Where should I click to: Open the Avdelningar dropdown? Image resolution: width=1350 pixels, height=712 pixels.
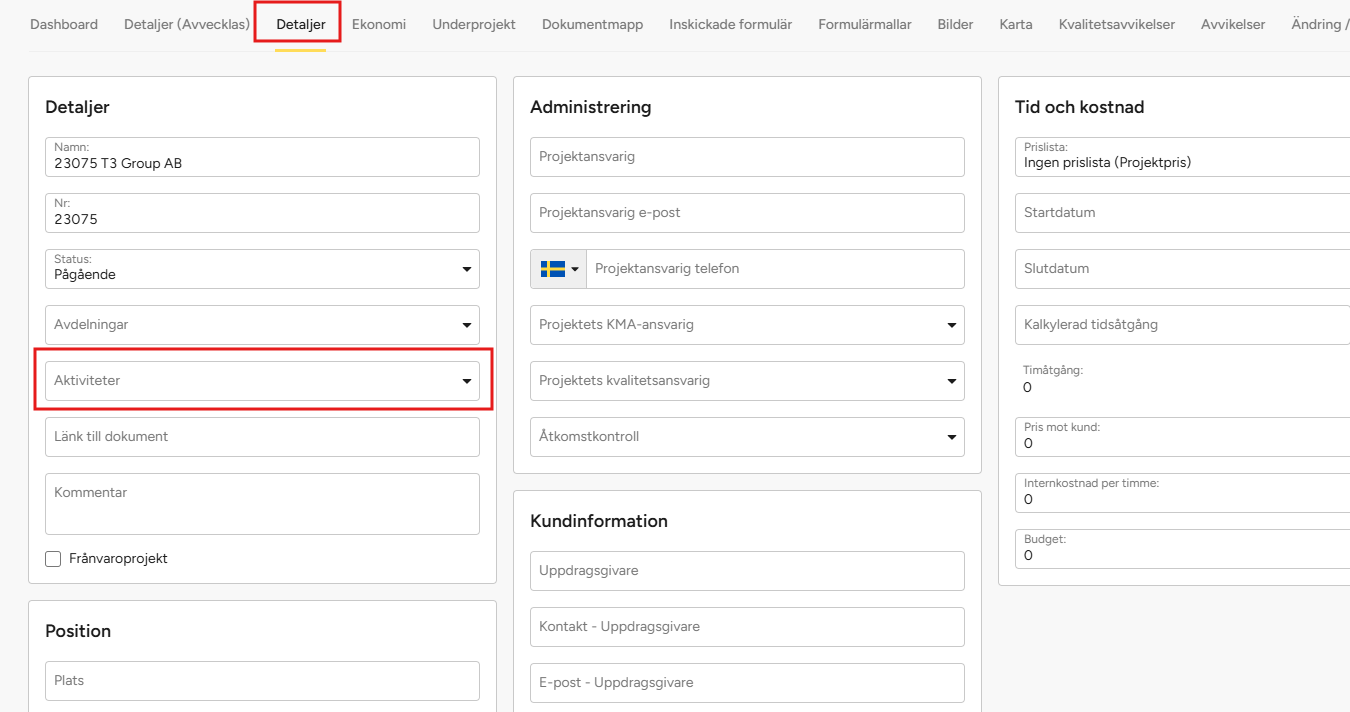262,325
